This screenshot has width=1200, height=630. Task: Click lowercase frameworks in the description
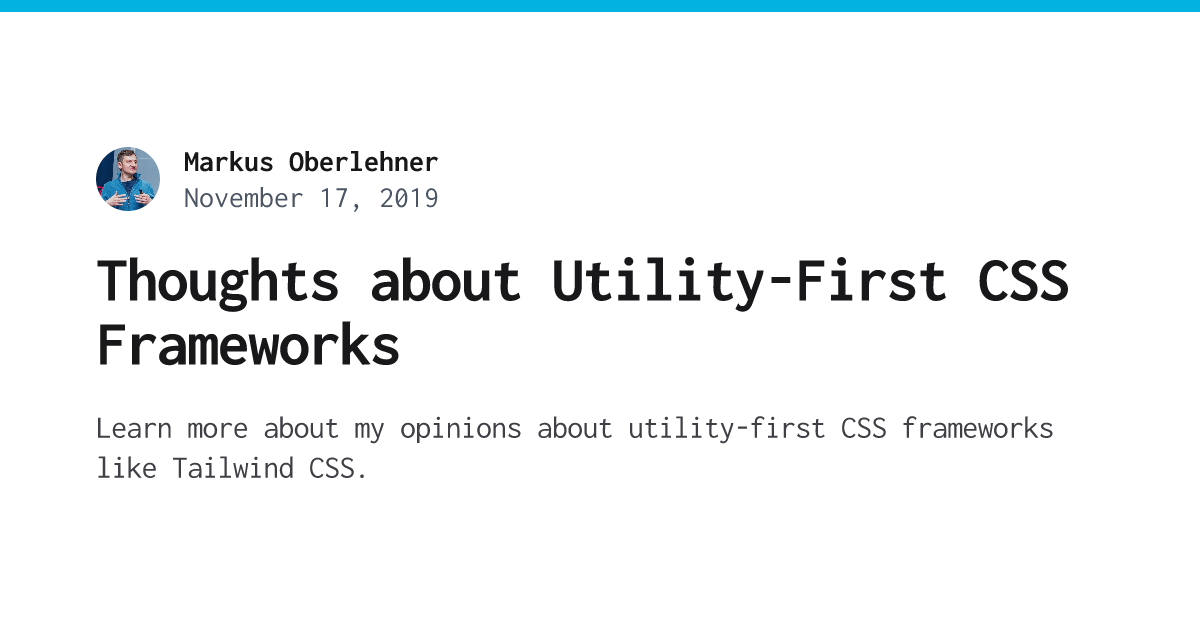[x=978, y=428]
